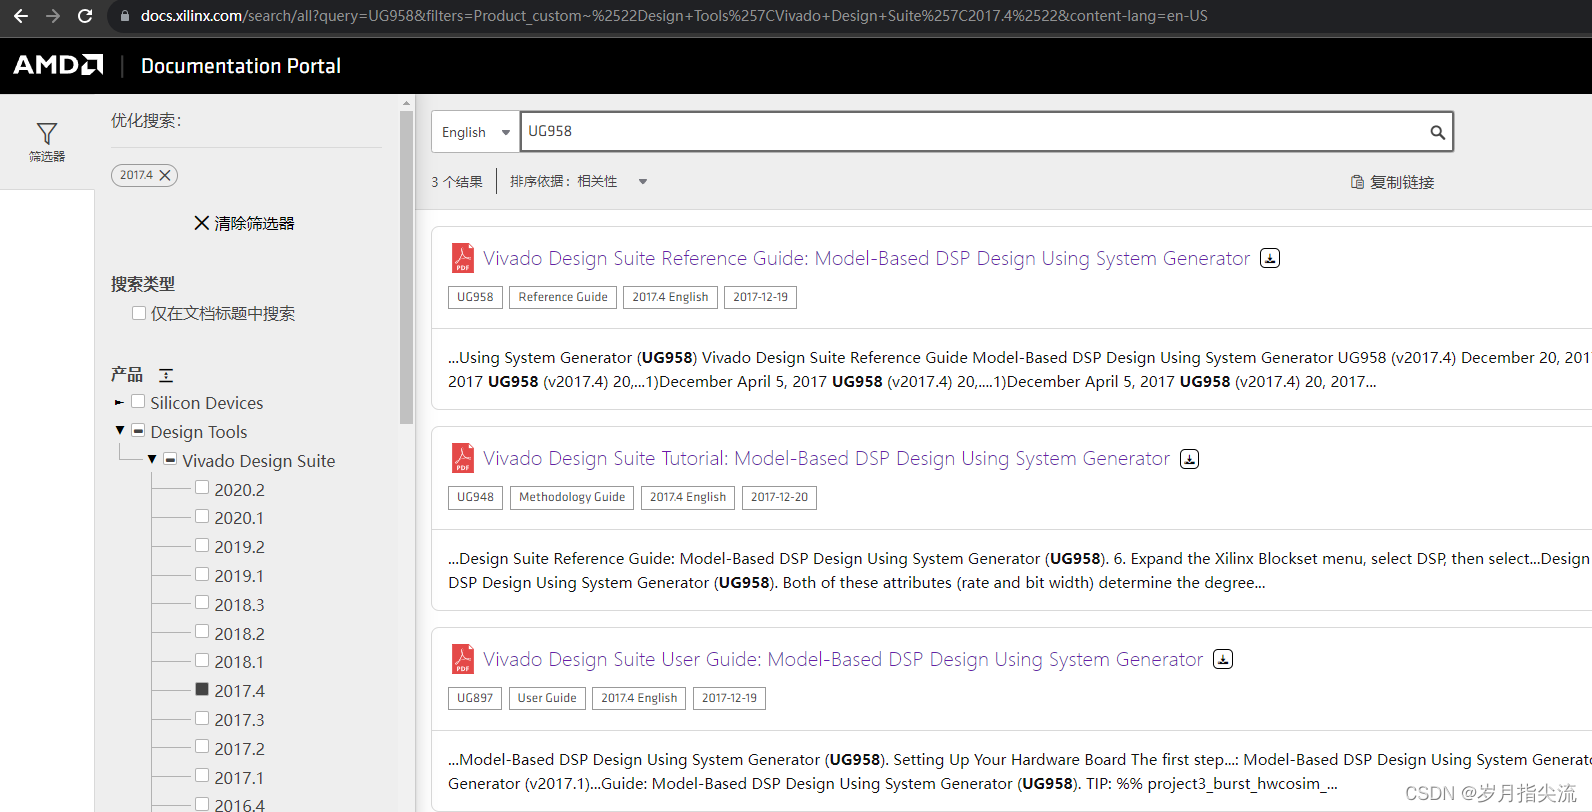Open Vivado Tutorial result link
The width and height of the screenshot is (1592, 812).
[826, 458]
